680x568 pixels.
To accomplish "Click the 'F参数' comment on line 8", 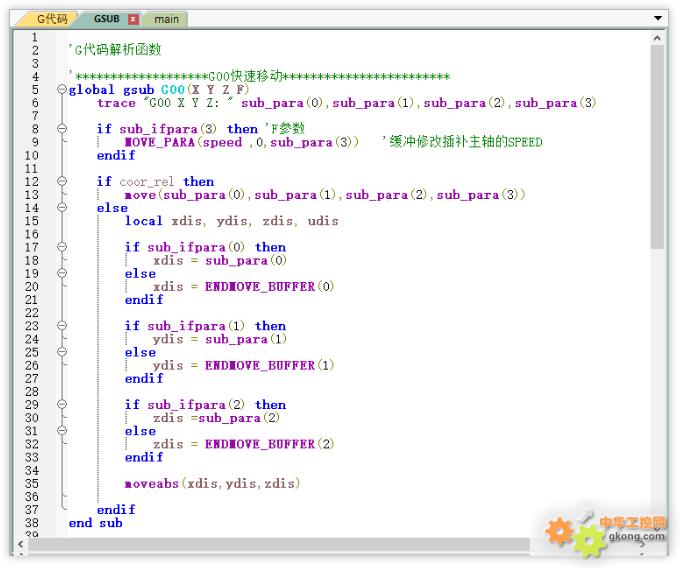I will pos(285,129).
